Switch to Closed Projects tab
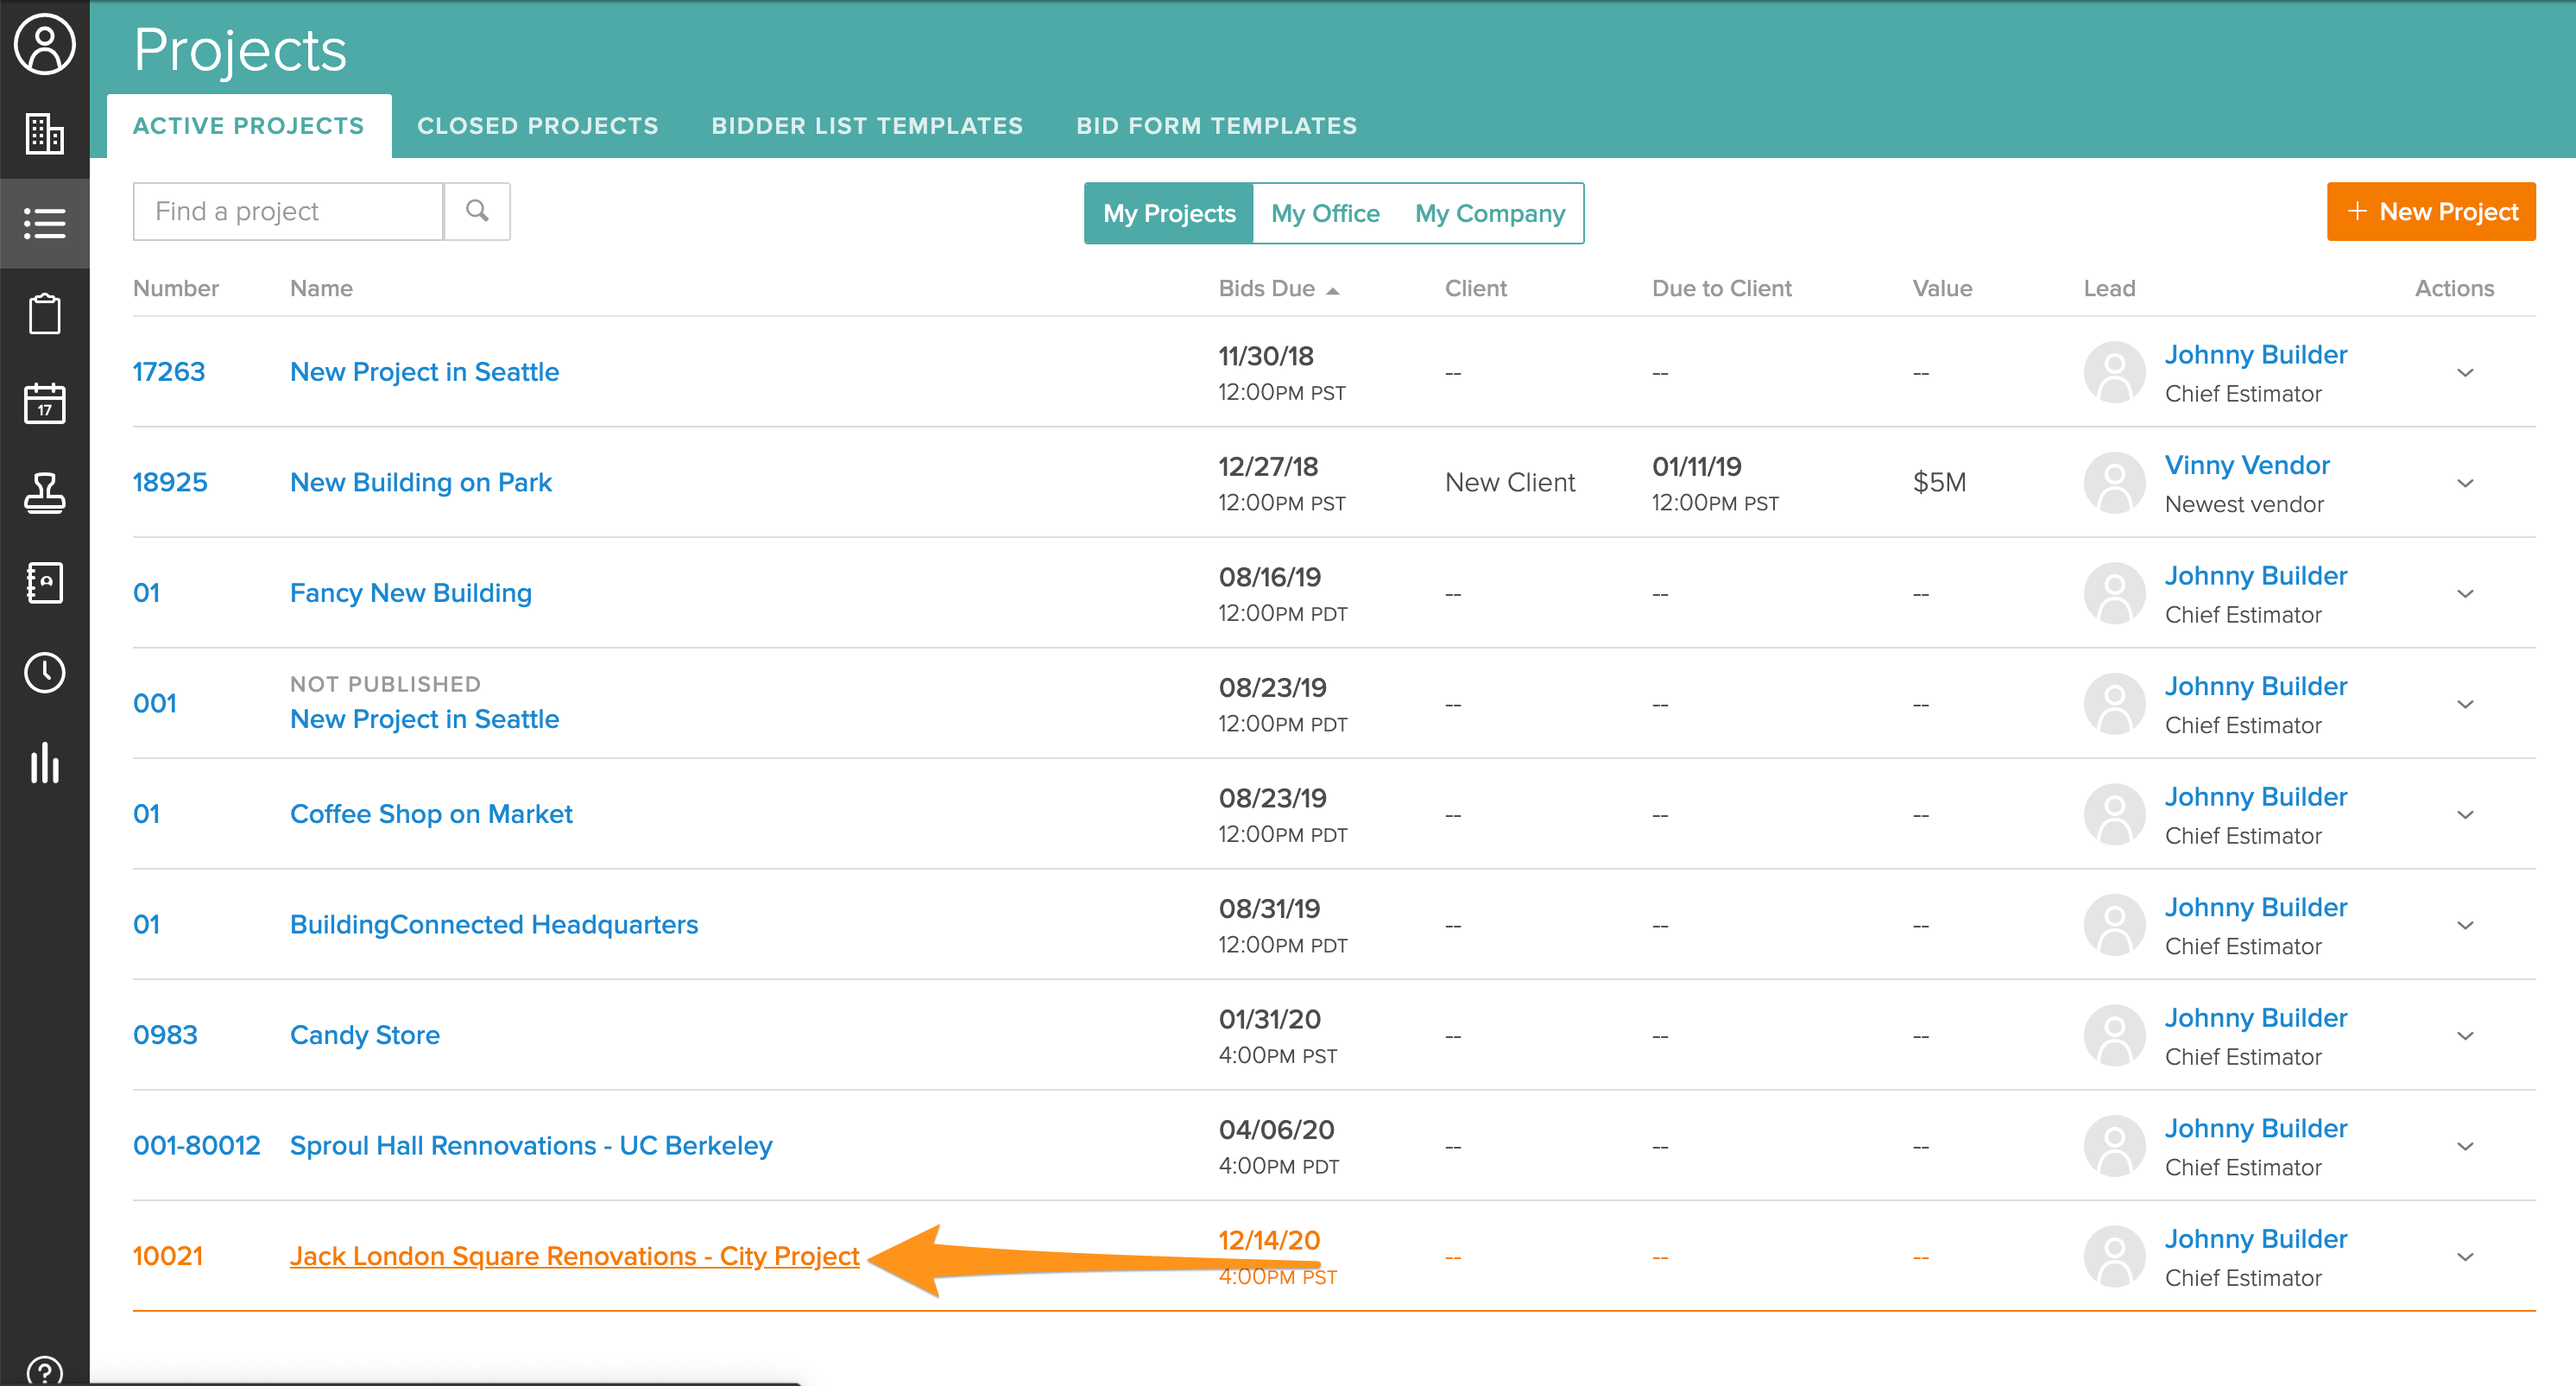 point(537,126)
